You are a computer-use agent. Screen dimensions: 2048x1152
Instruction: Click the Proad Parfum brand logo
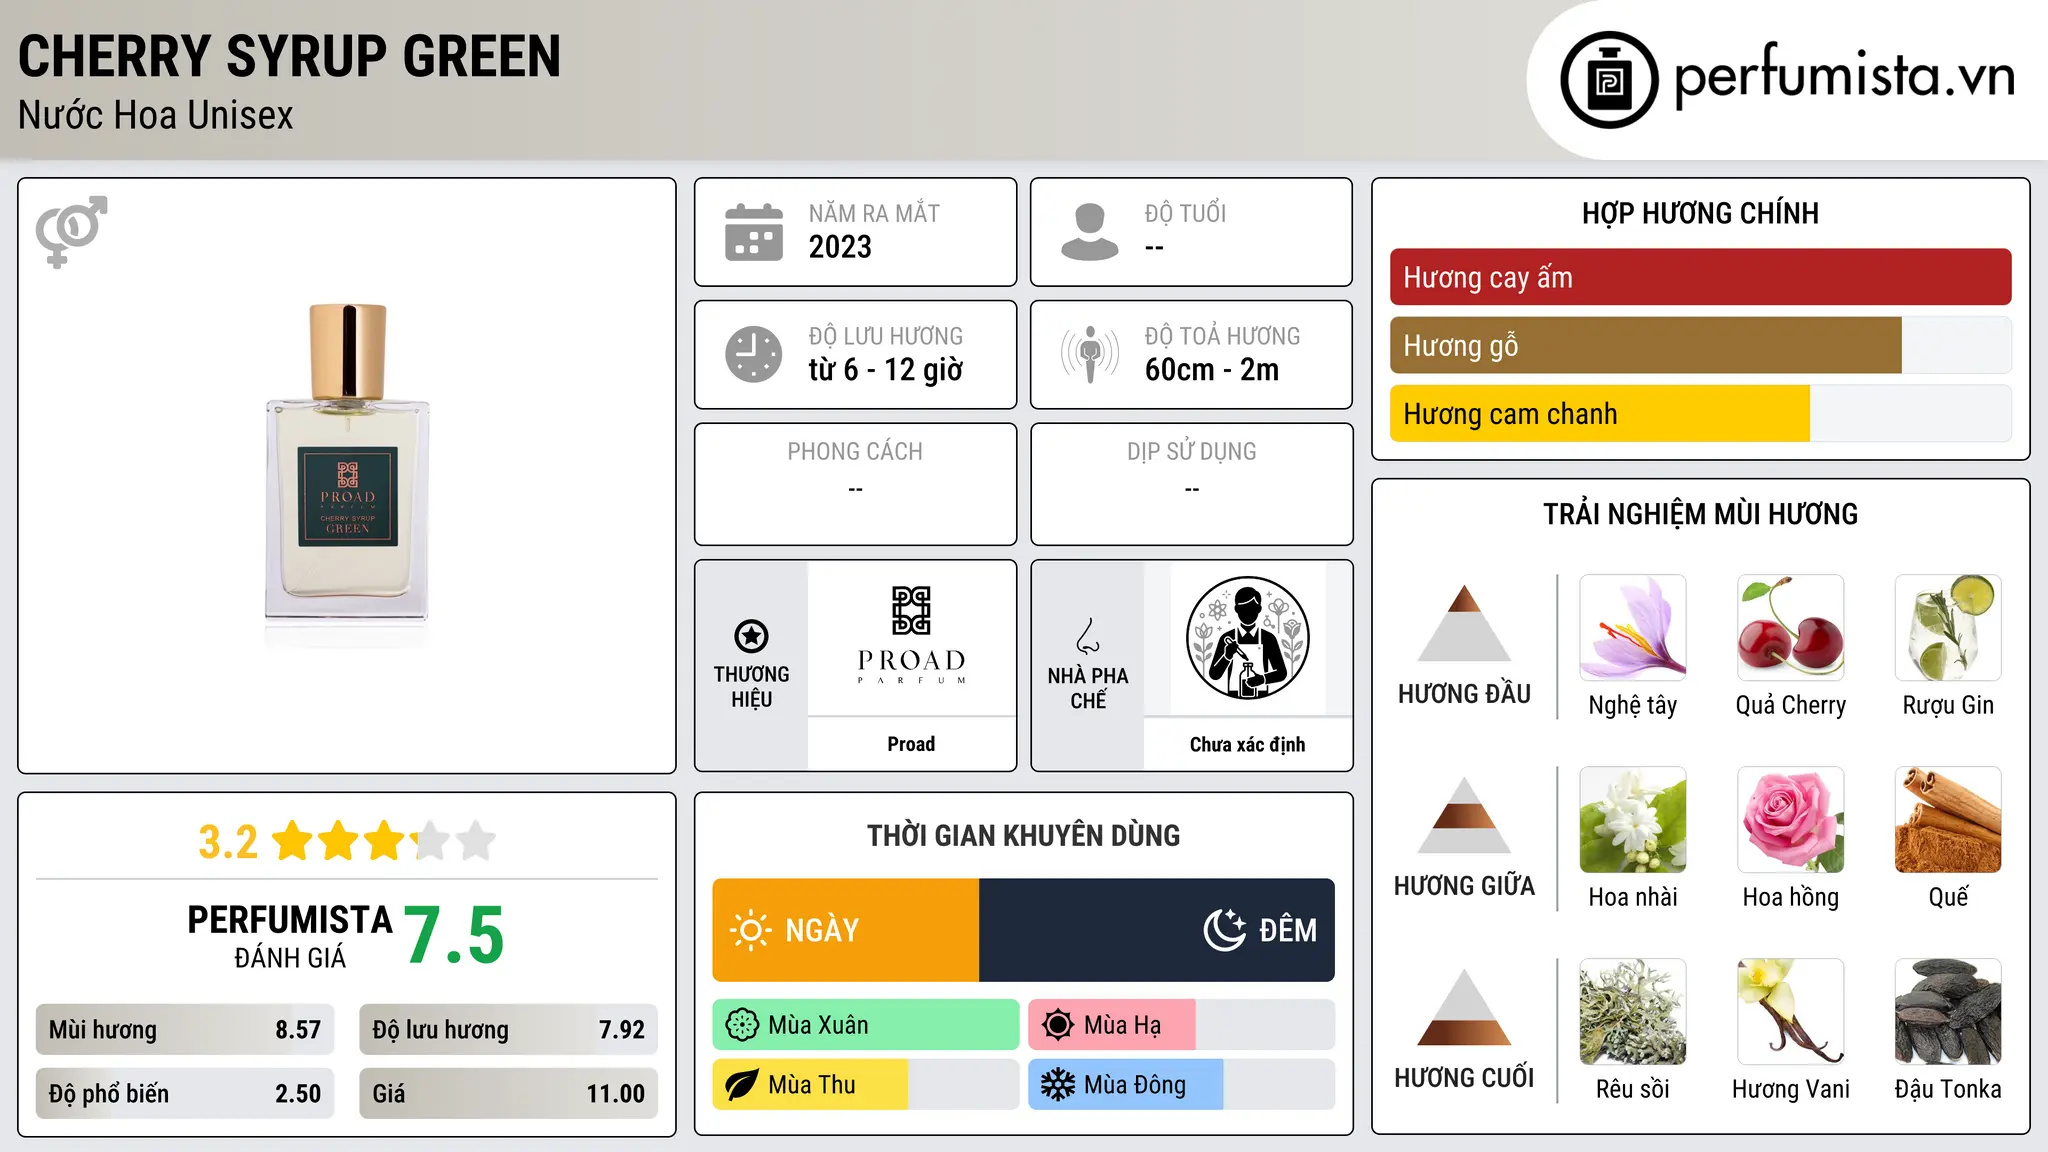click(x=911, y=636)
